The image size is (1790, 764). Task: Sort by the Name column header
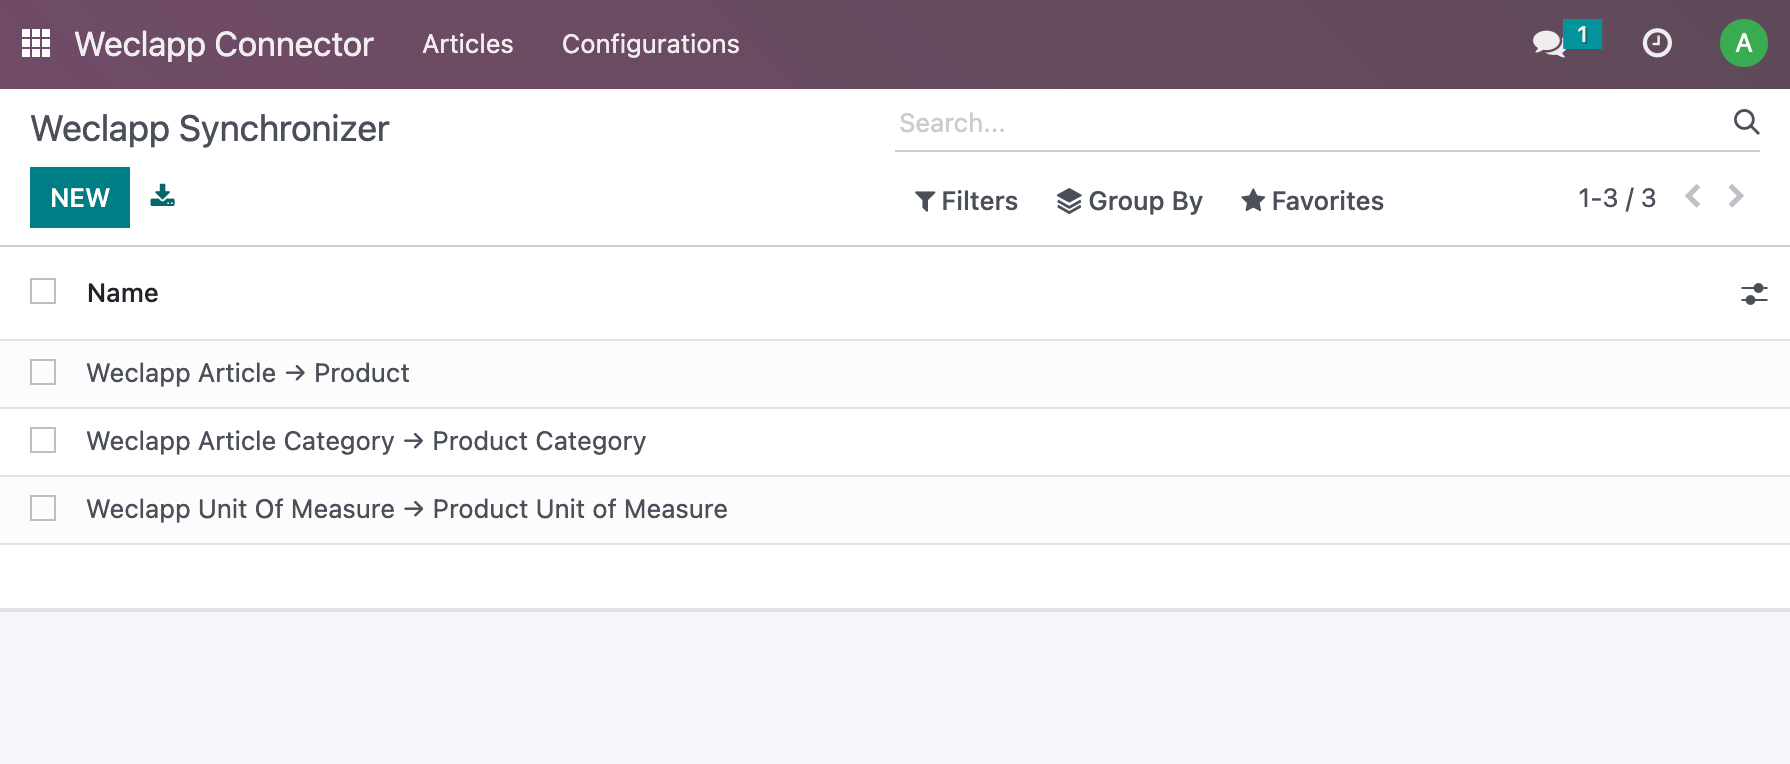(x=123, y=293)
